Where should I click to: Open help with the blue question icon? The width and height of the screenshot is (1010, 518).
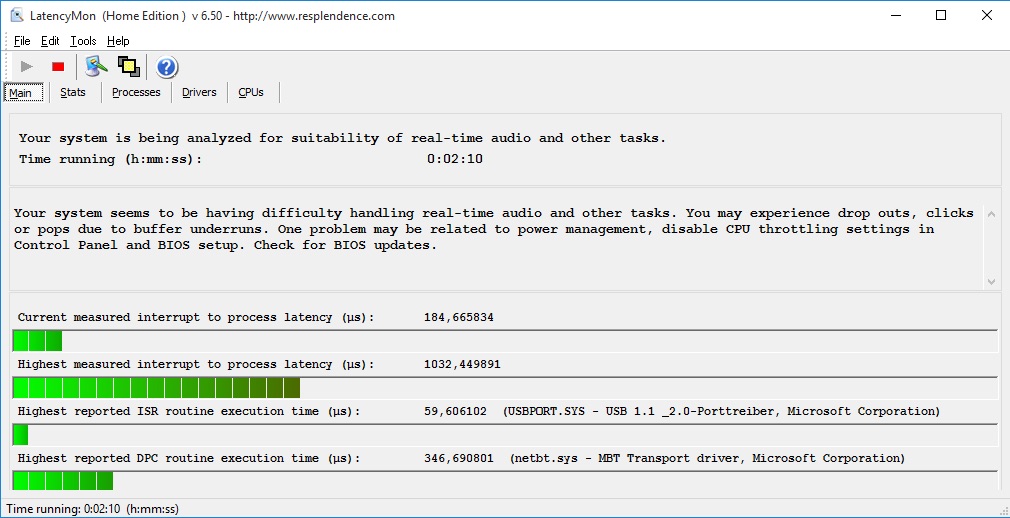(x=167, y=67)
